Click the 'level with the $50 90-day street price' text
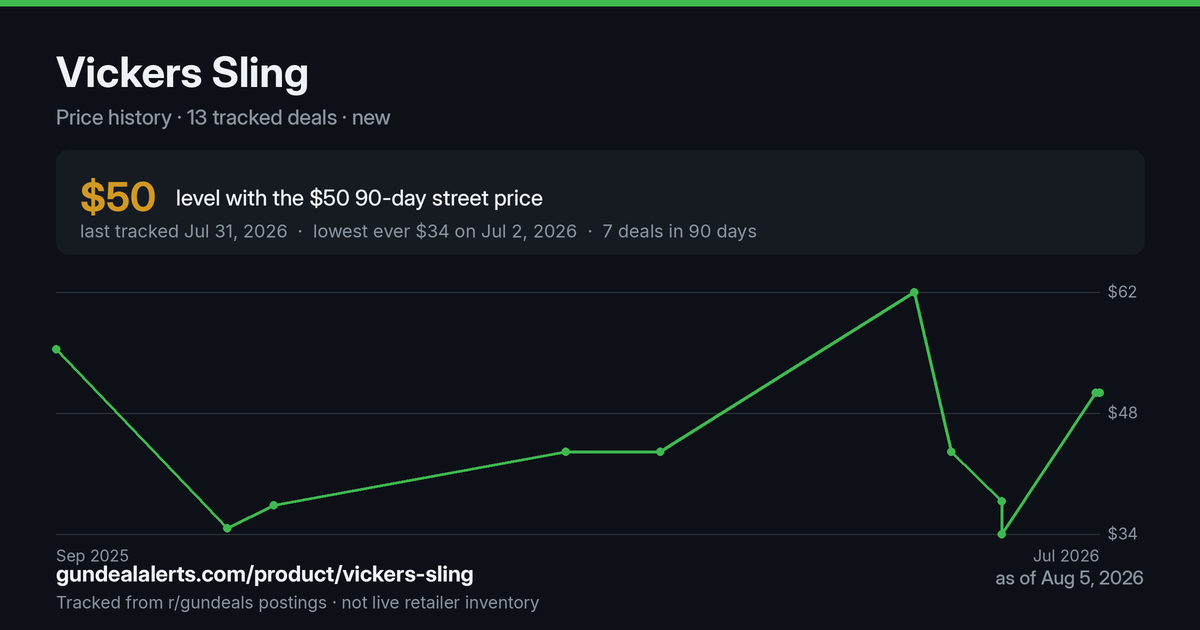The height and width of the screenshot is (630, 1200). click(359, 198)
